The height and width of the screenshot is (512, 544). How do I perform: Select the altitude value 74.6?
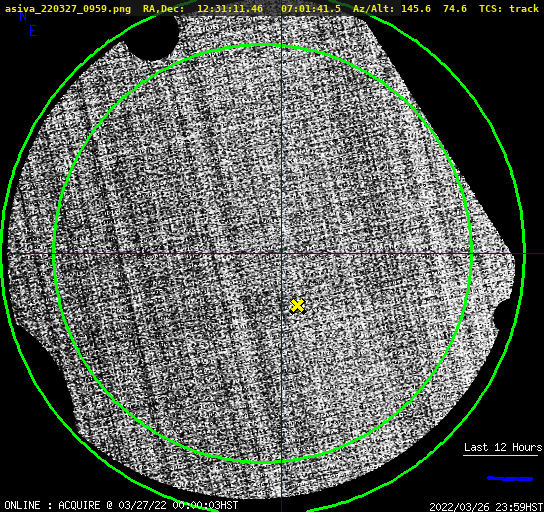click(x=455, y=9)
